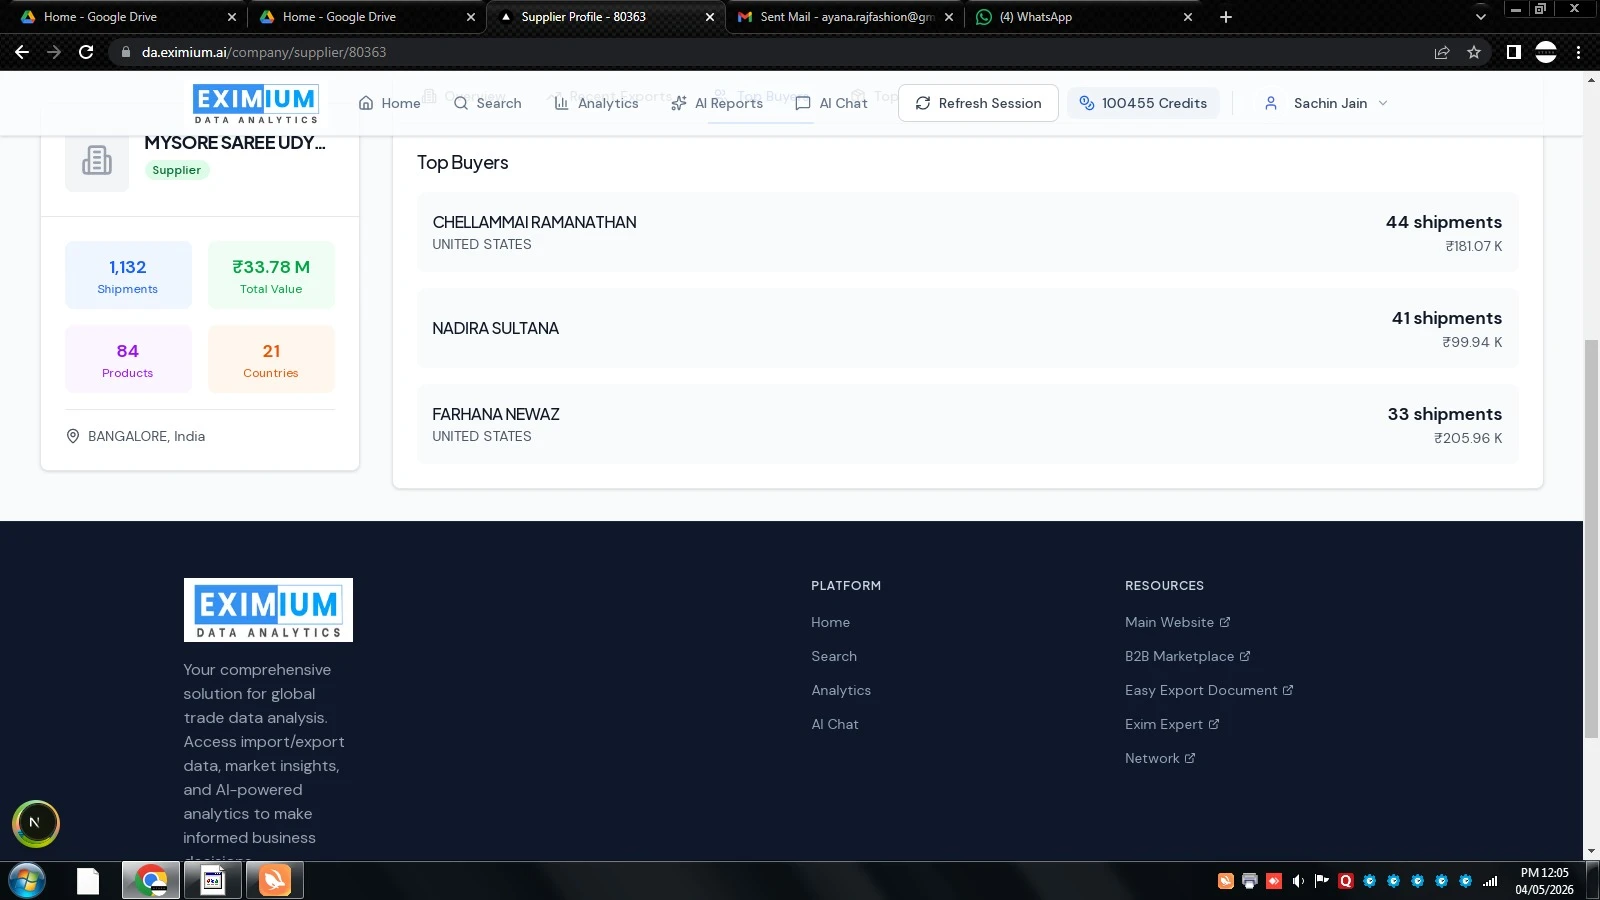
Task: Open the Network resource link
Action: tap(1160, 758)
